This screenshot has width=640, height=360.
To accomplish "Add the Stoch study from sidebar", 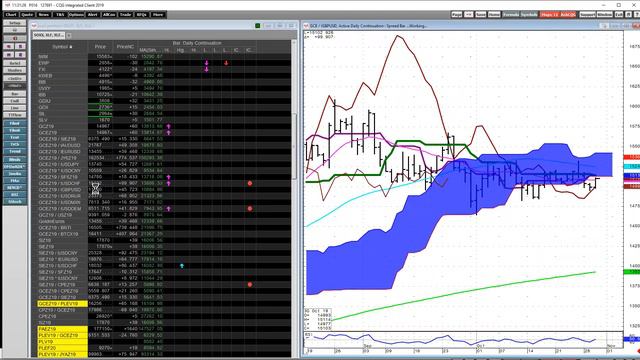I will 15,202.
